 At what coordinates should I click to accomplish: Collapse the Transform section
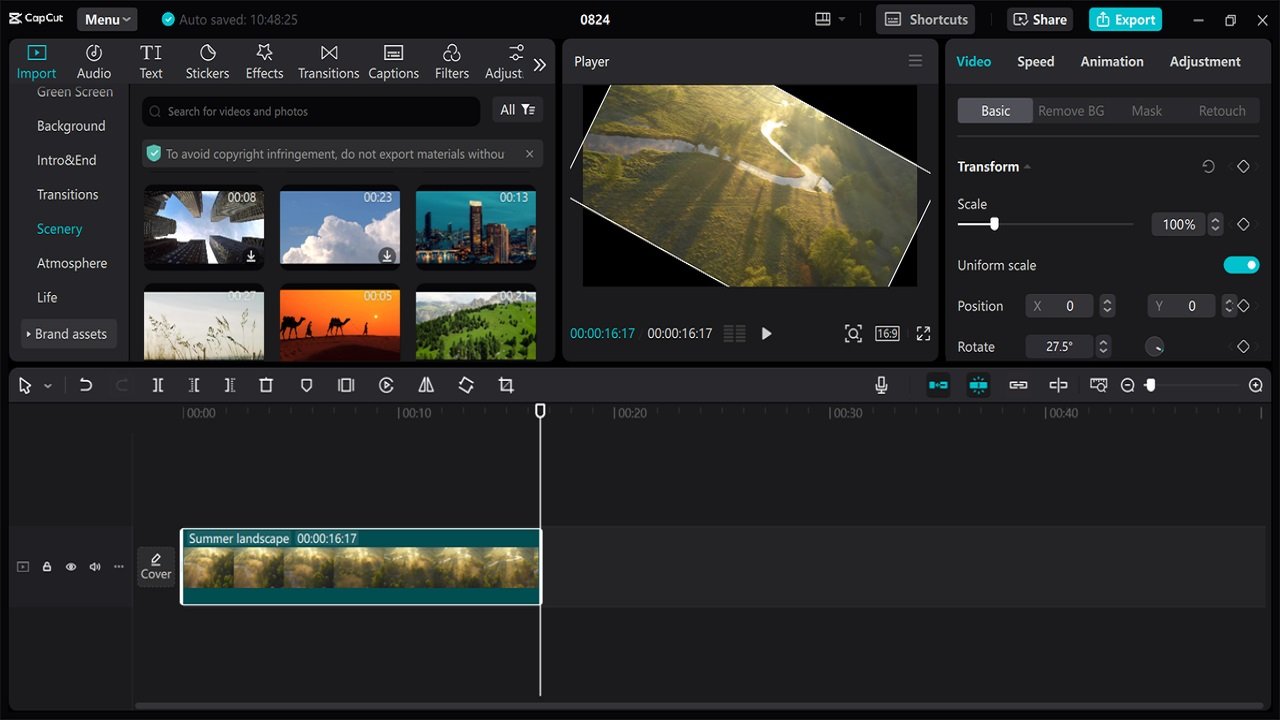(x=1029, y=166)
